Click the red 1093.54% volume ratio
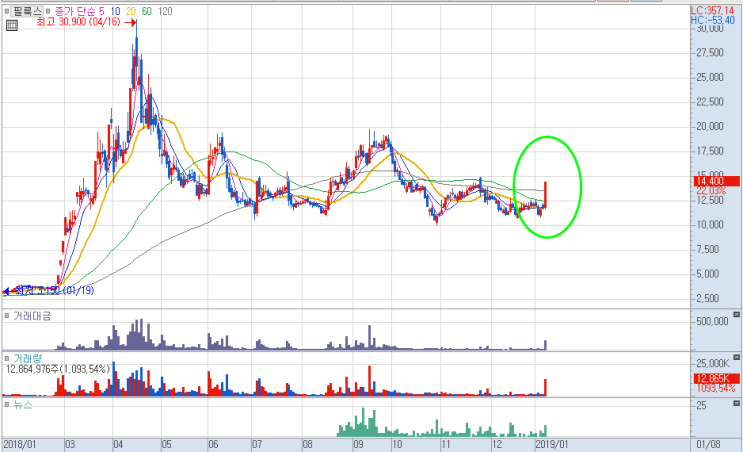This screenshot has height=452, width=743. point(716,389)
